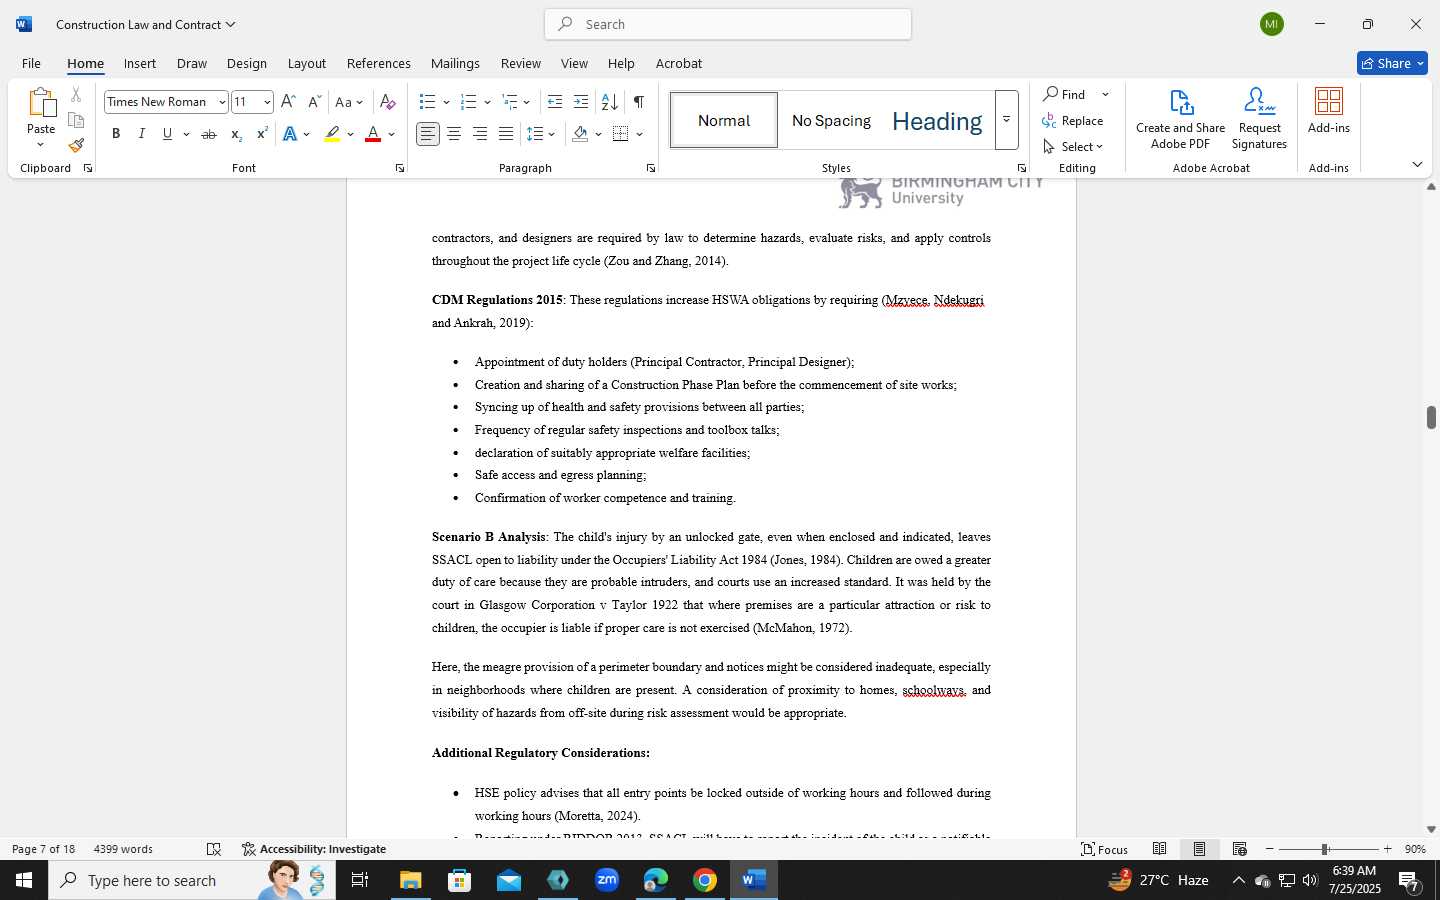This screenshot has height=900, width=1440.
Task: Toggle numbered list formatting
Action: (x=468, y=102)
